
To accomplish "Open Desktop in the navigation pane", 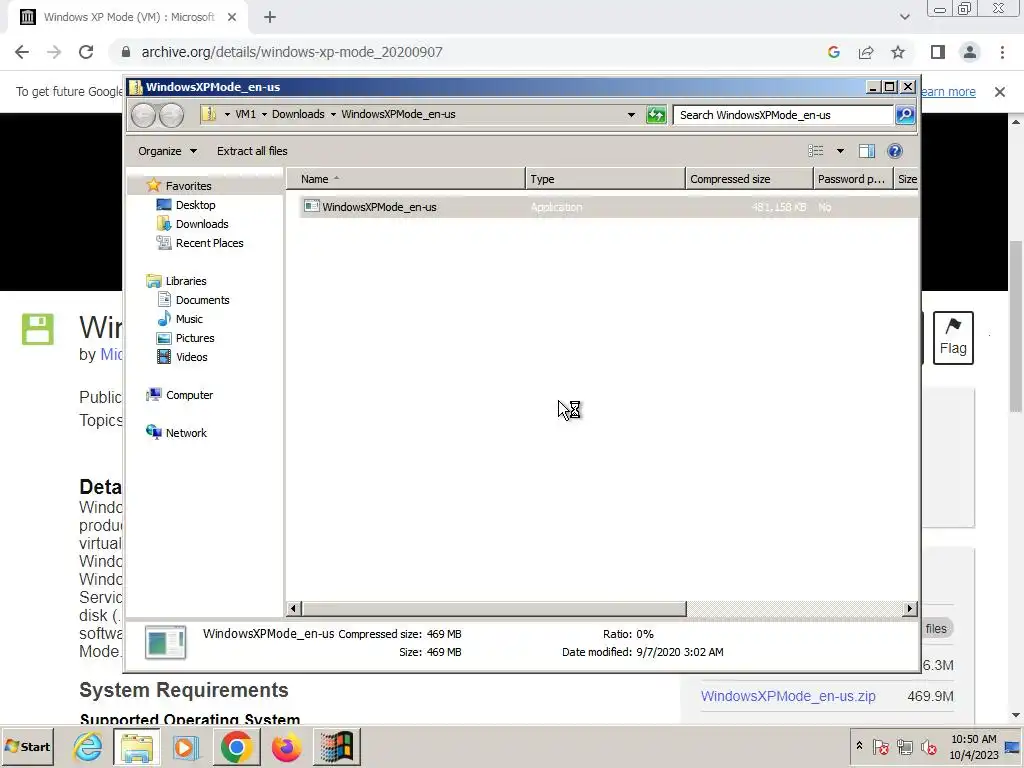I will point(195,205).
